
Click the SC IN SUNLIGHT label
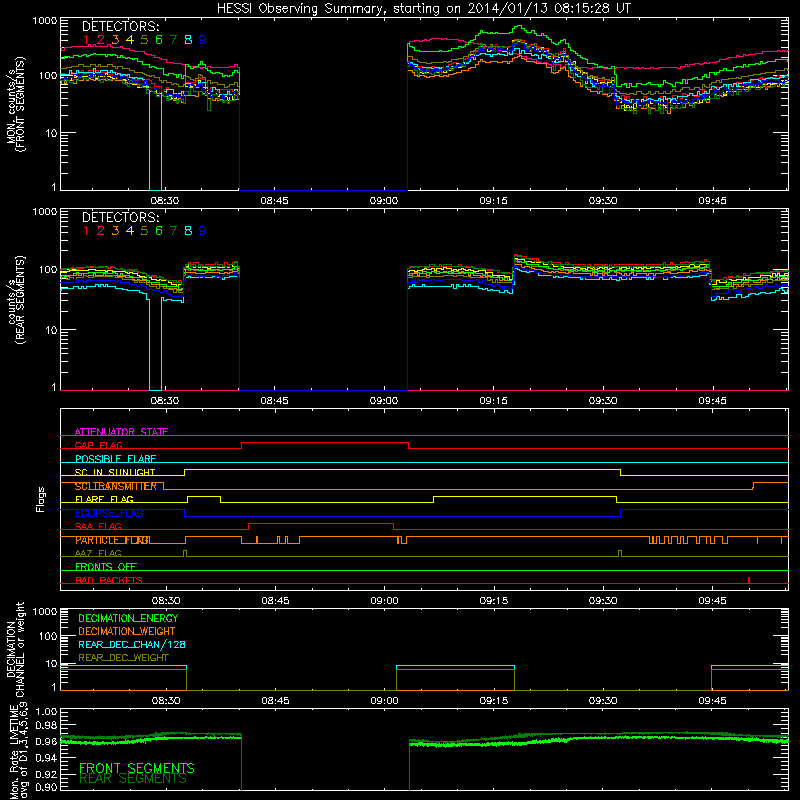tap(115, 472)
